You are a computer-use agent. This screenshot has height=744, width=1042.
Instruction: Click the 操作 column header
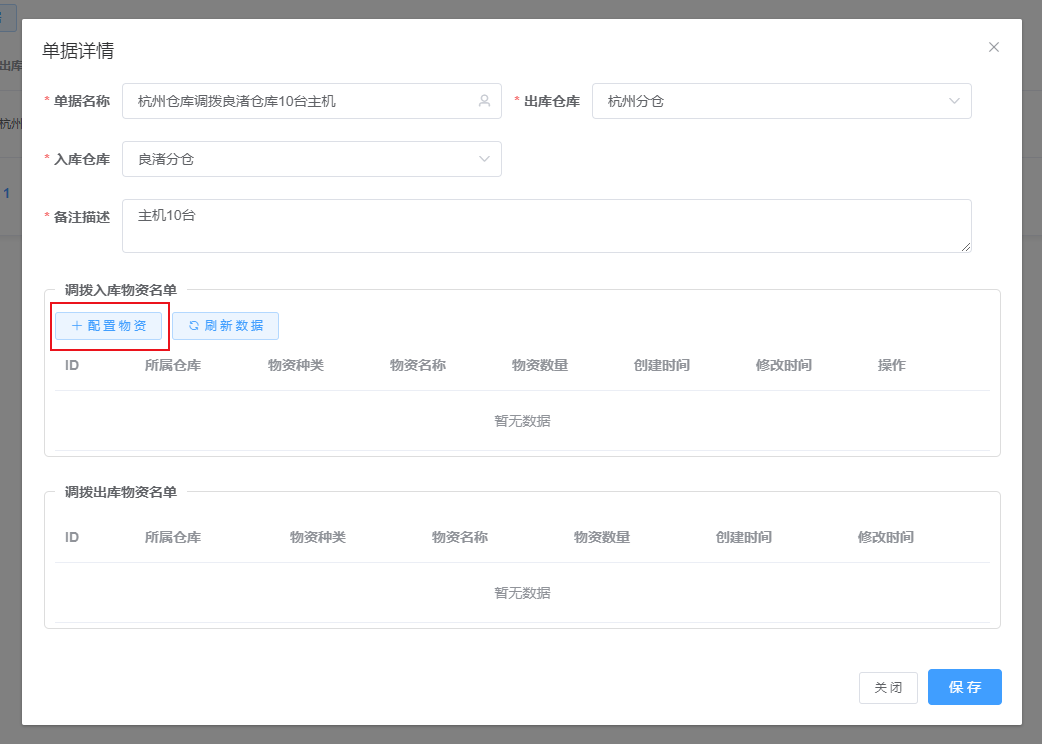tap(891, 365)
